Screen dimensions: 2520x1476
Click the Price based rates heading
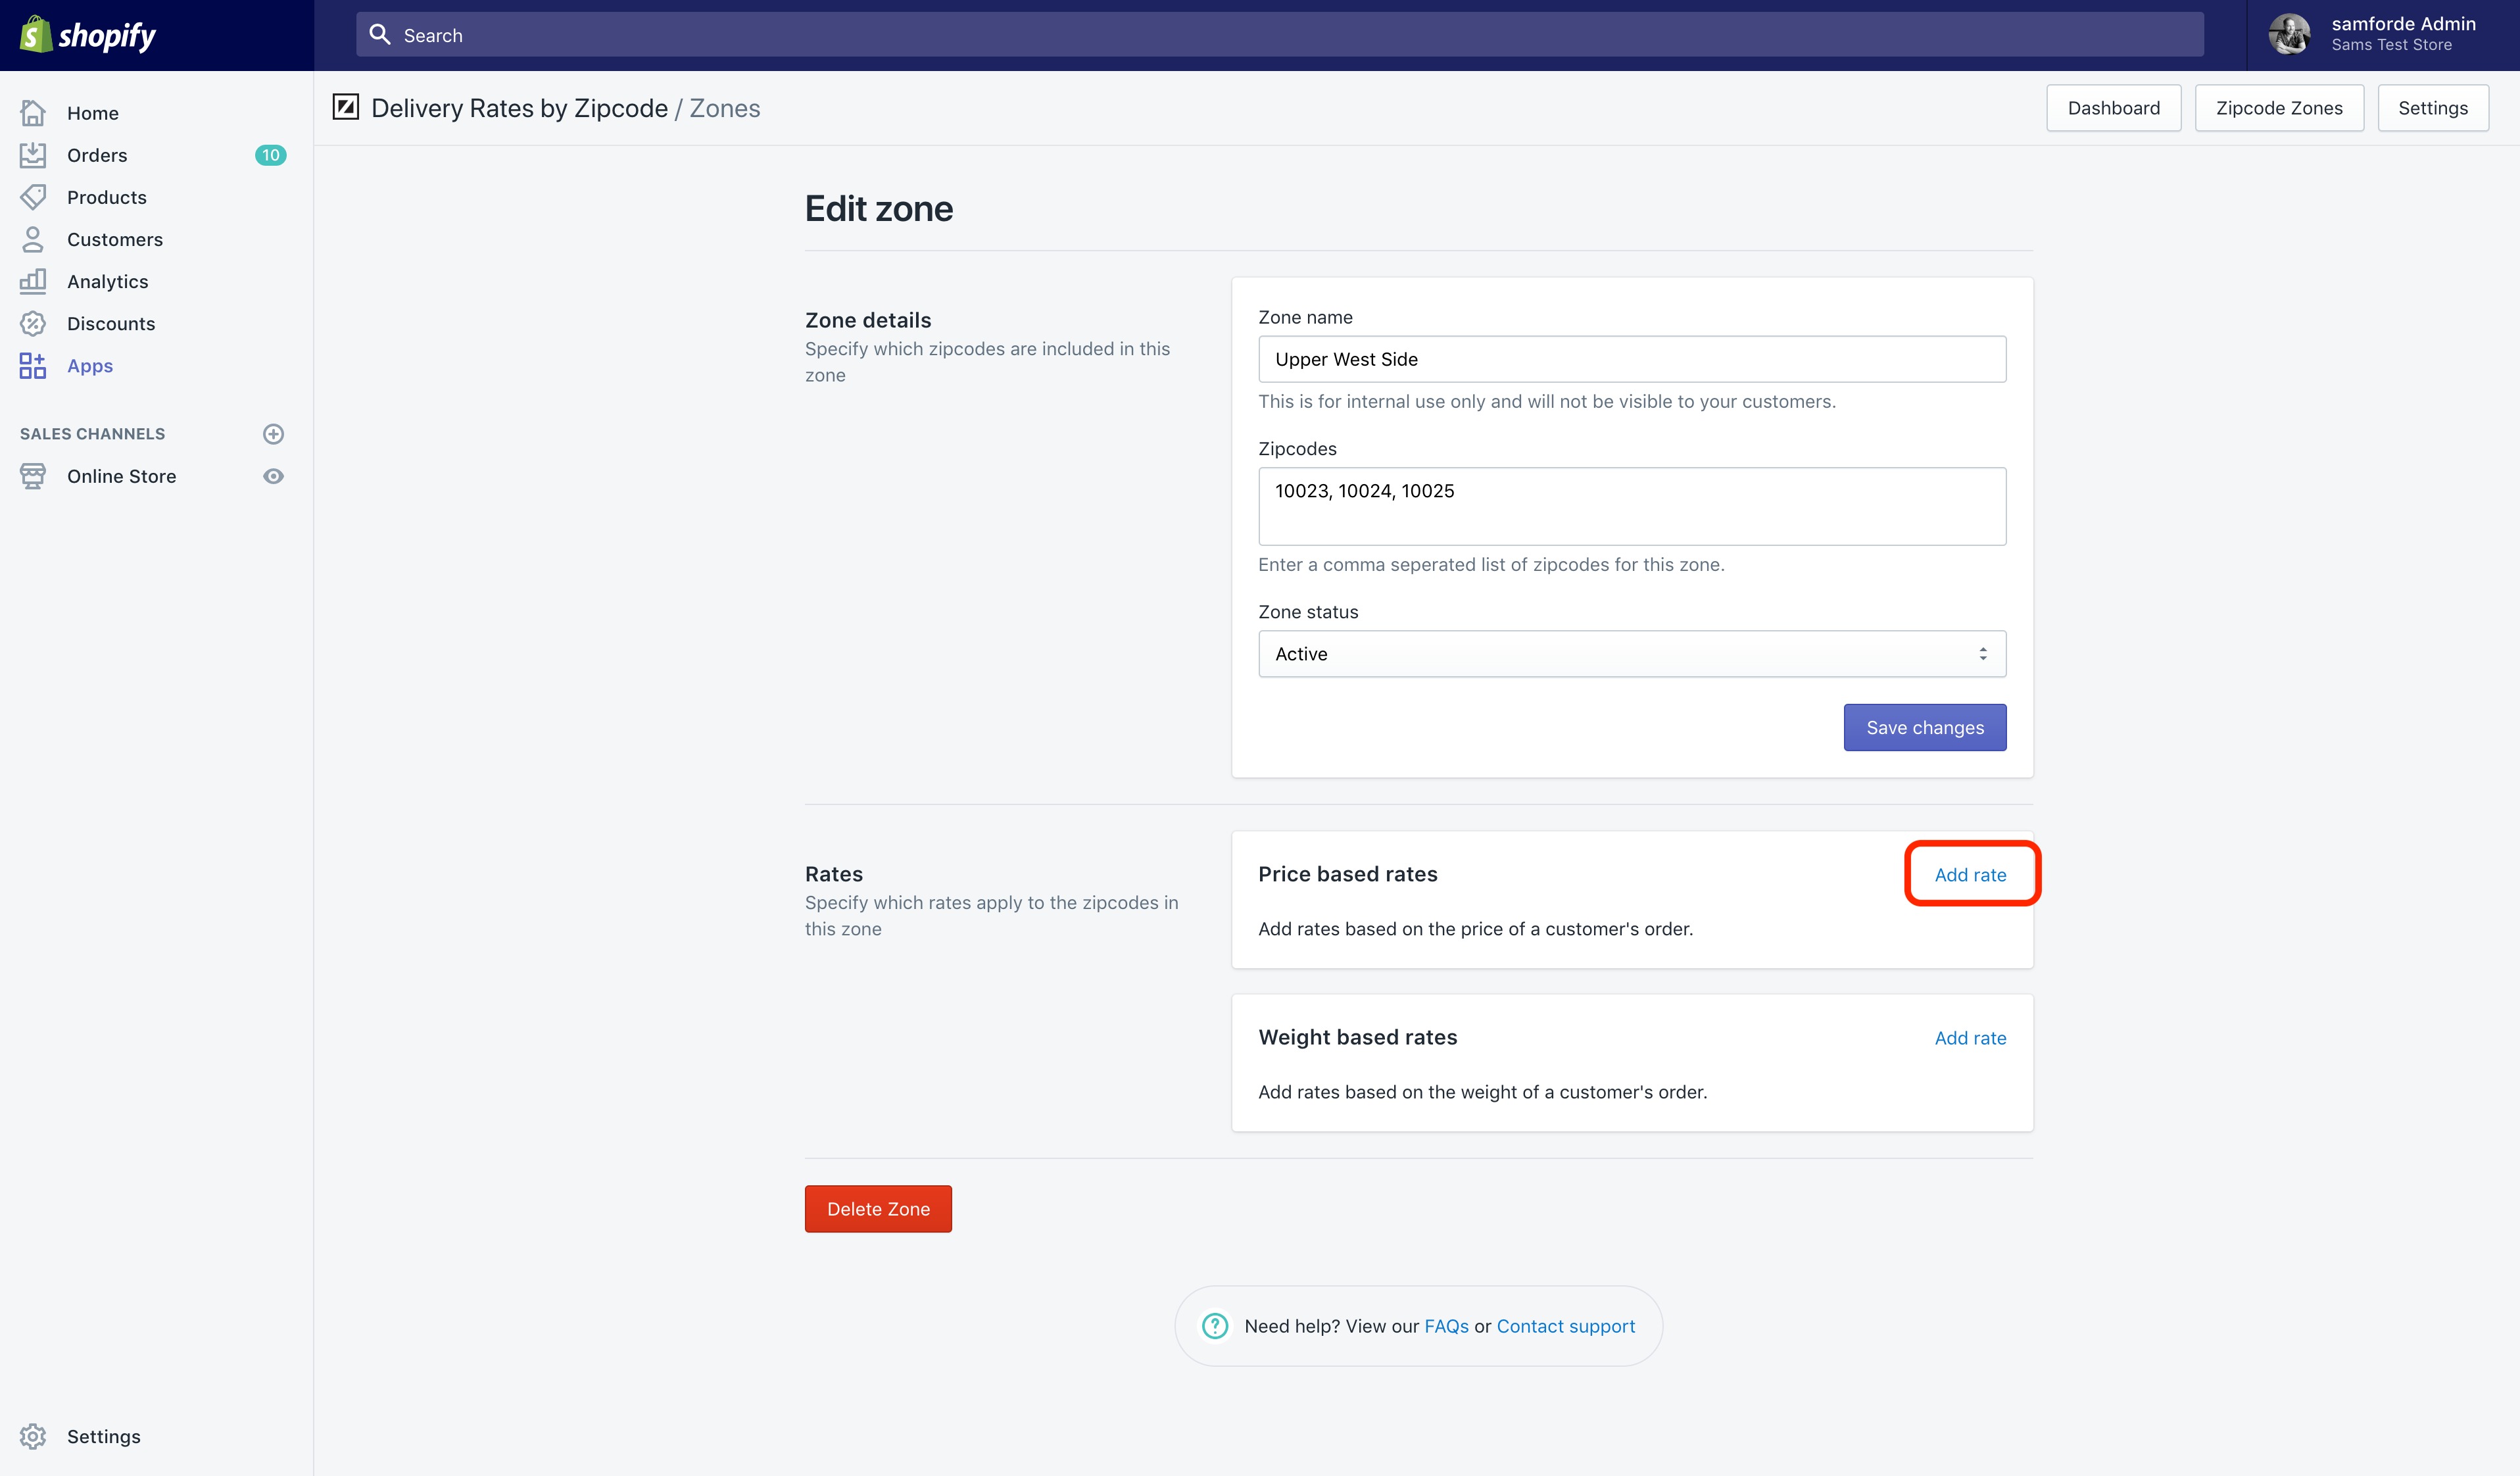point(1348,874)
